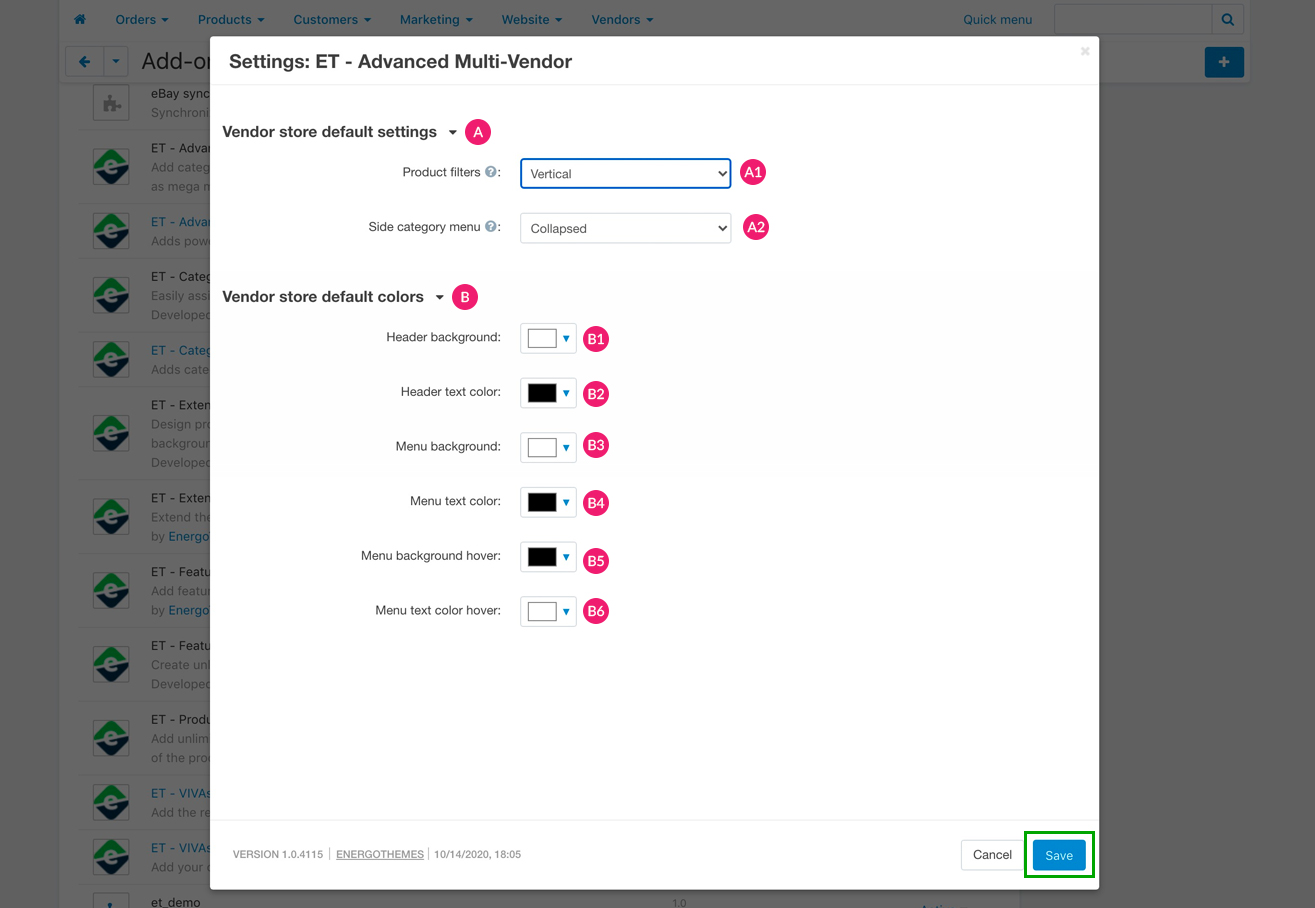Viewport: 1315px width, 908px height.
Task: Click the dialog title Settings: ET - Advanced Multi-Vendor
Action: [400, 61]
